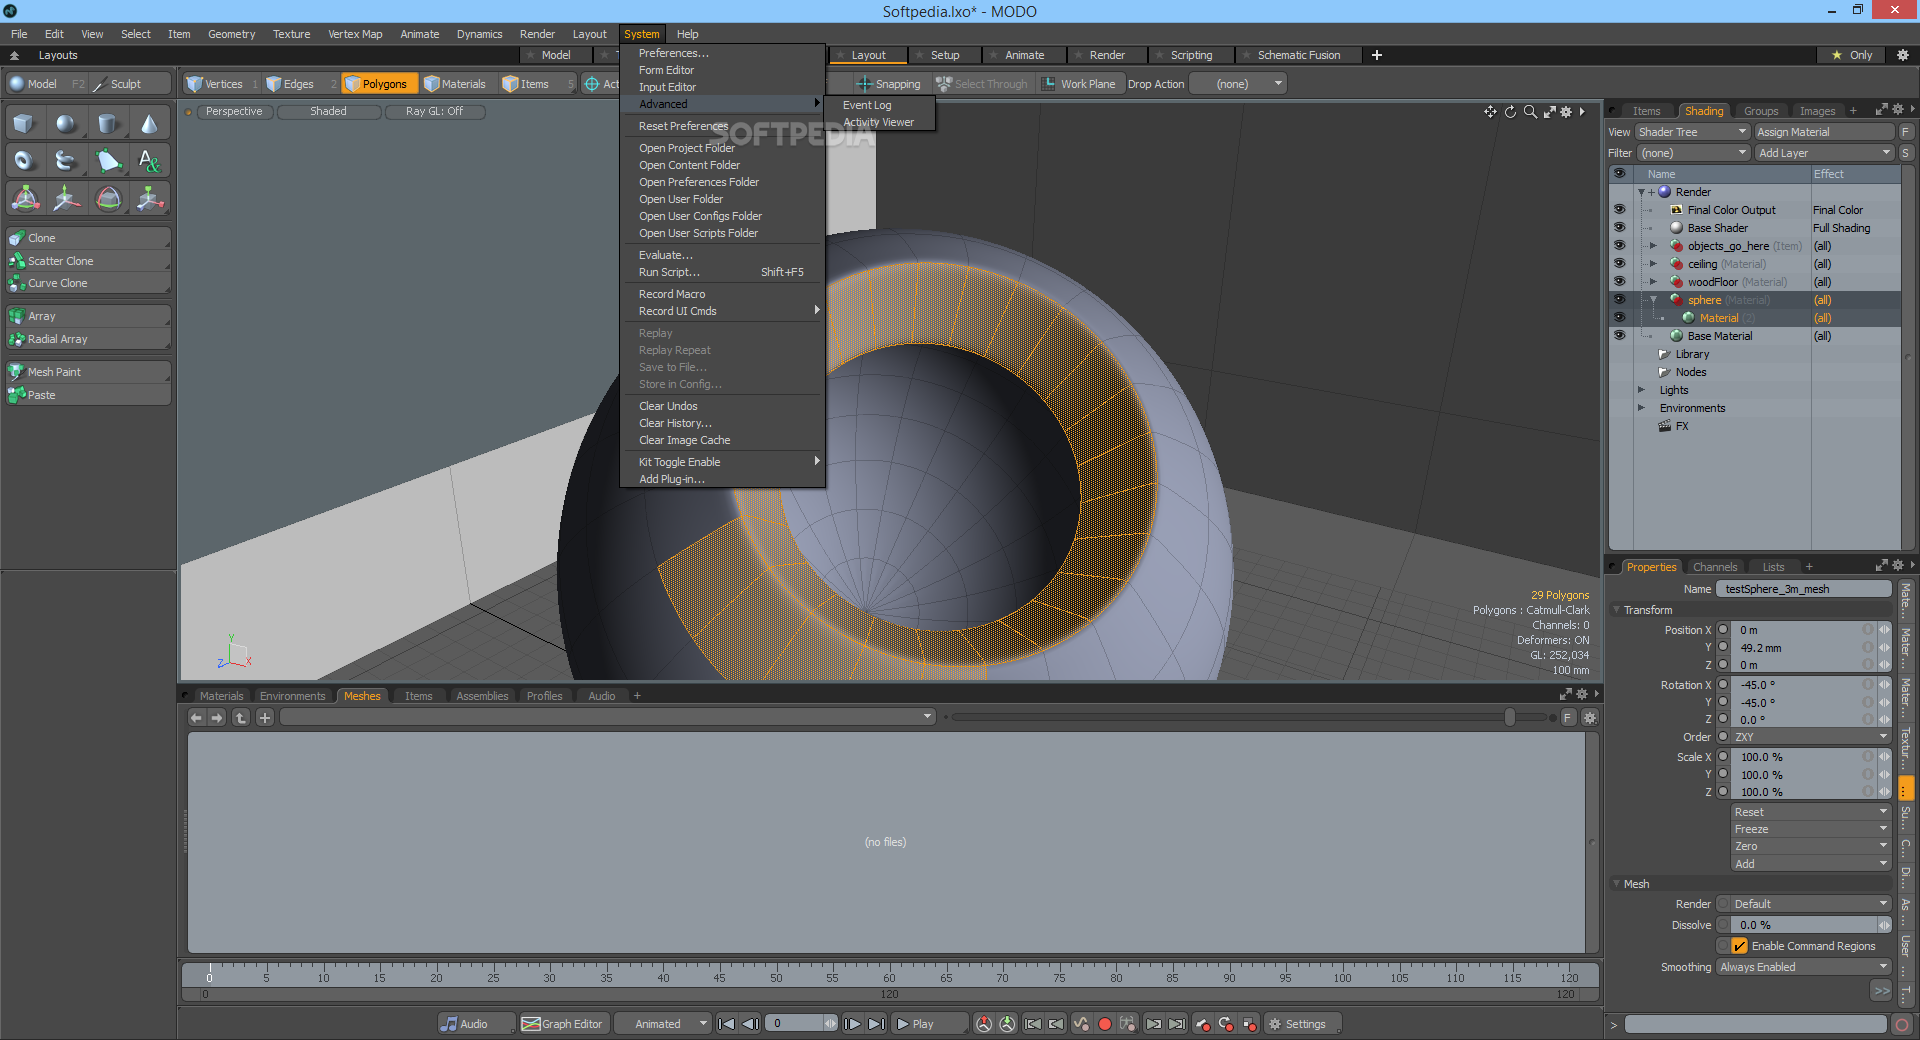Select the Text tool icon
The height and width of the screenshot is (1040, 1920).
[149, 160]
